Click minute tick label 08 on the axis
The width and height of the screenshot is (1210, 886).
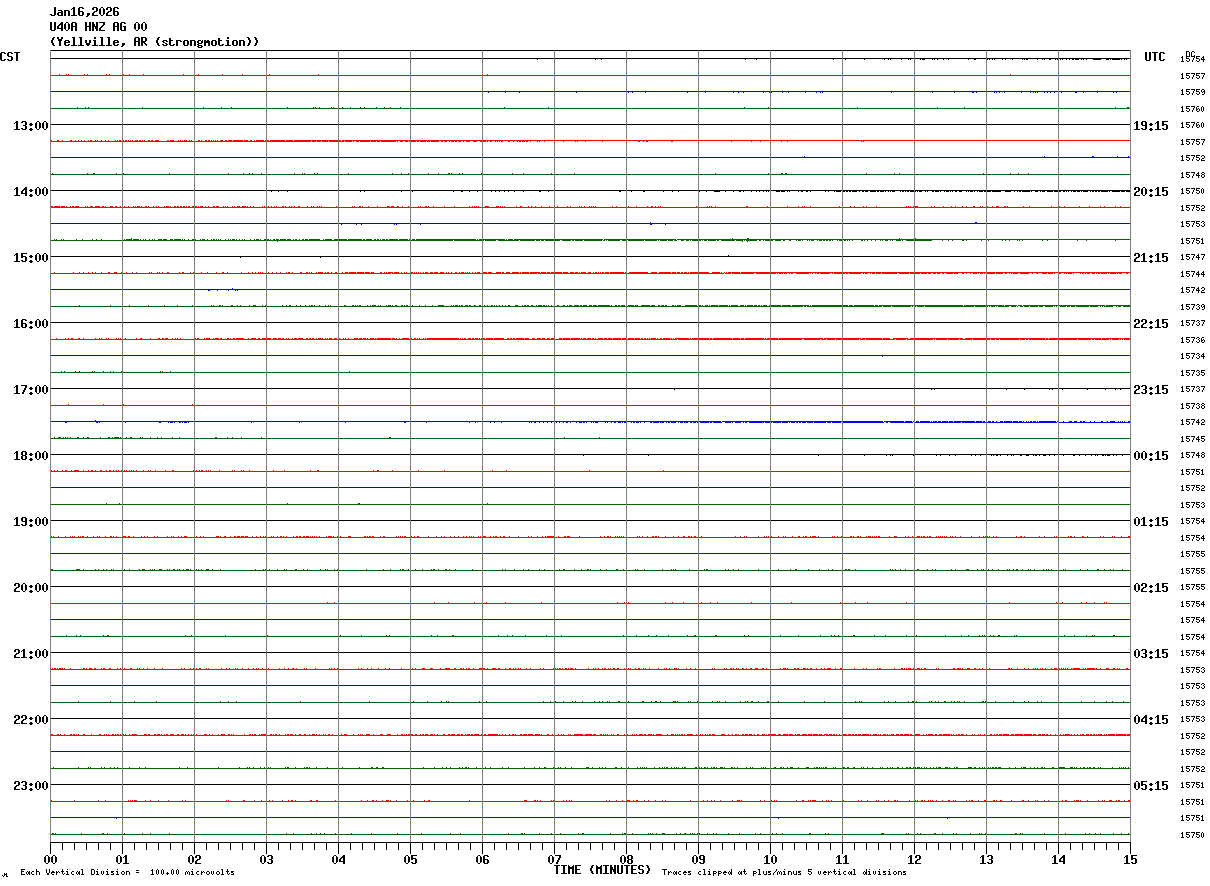[626, 859]
